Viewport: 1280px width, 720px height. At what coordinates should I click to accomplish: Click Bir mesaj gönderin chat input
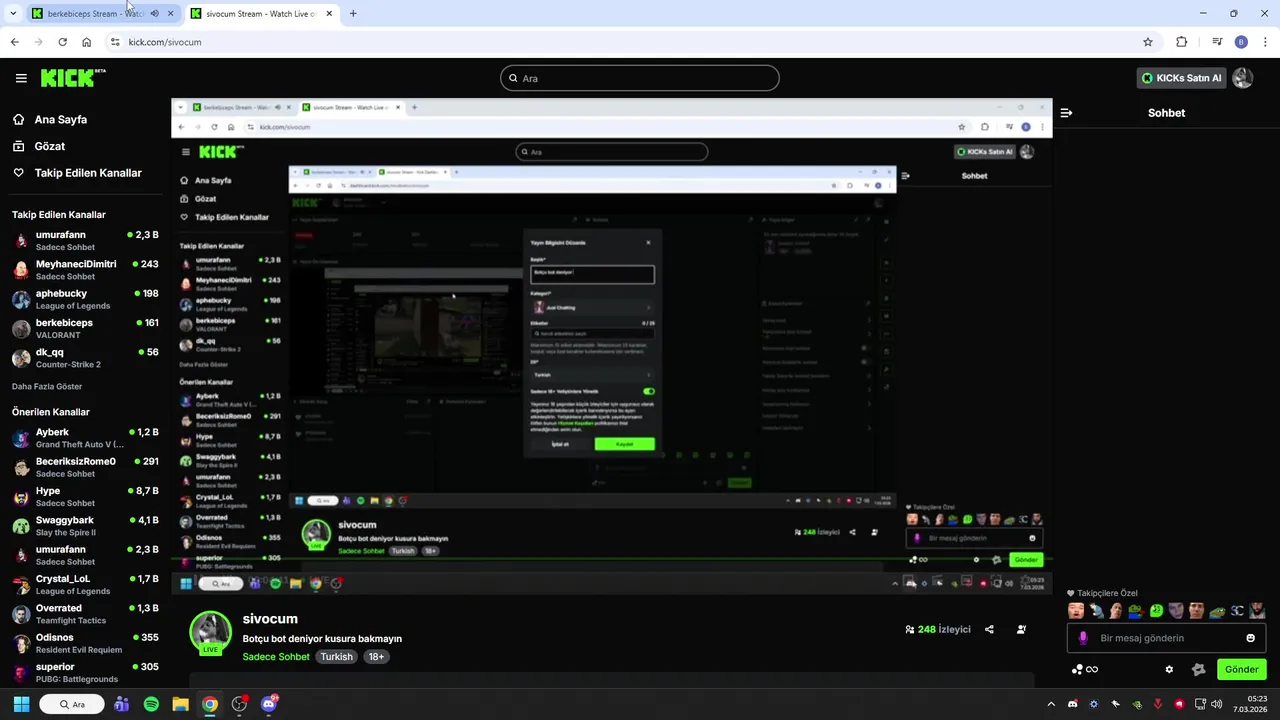1167,638
